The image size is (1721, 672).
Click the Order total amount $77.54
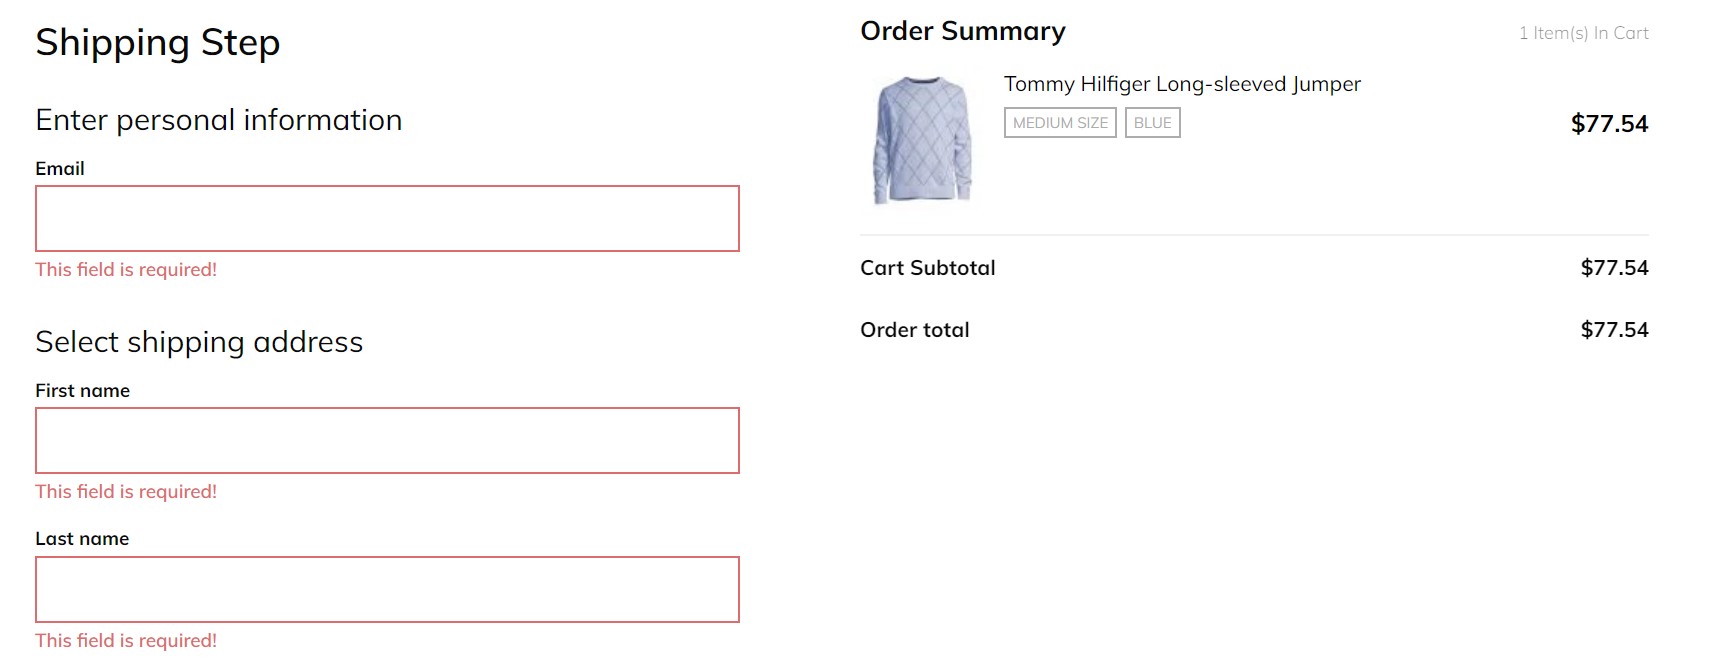(1614, 330)
